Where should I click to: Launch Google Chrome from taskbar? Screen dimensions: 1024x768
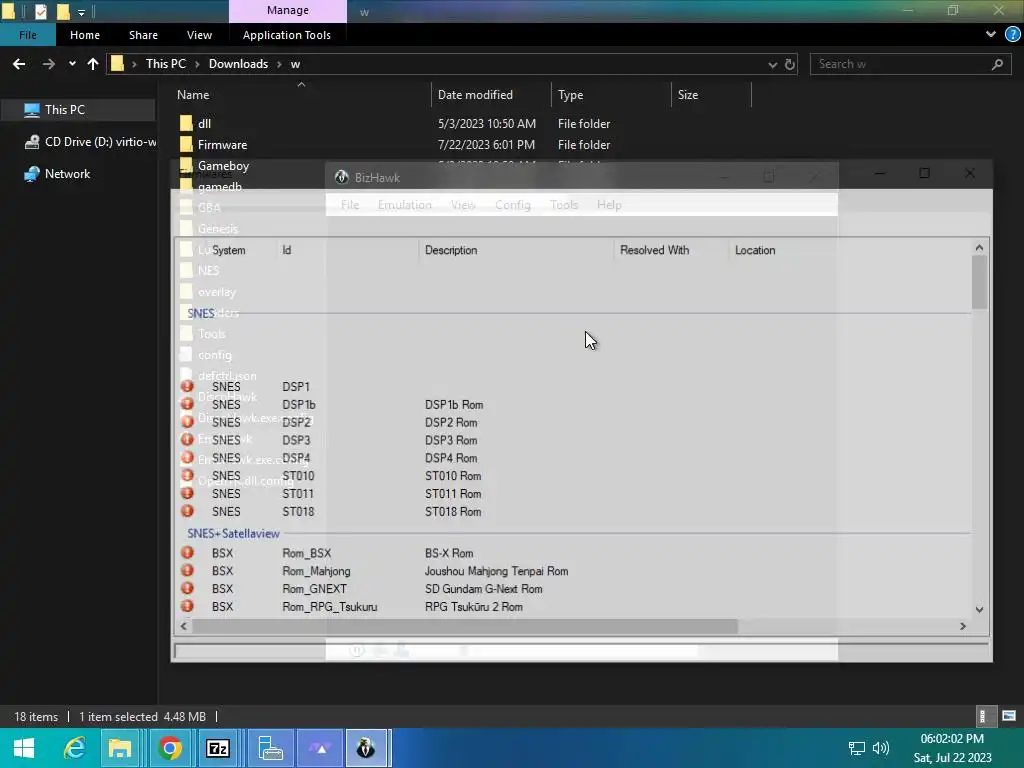coord(170,748)
